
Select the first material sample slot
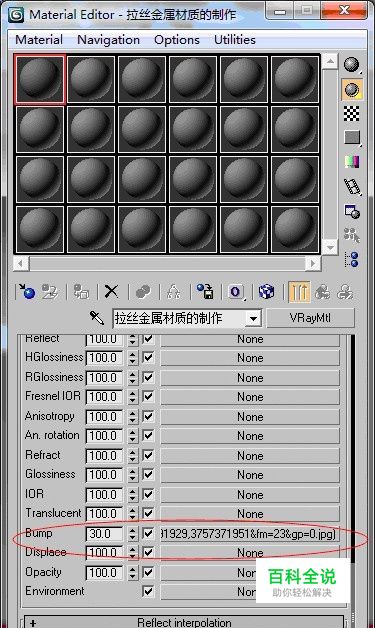[40, 80]
